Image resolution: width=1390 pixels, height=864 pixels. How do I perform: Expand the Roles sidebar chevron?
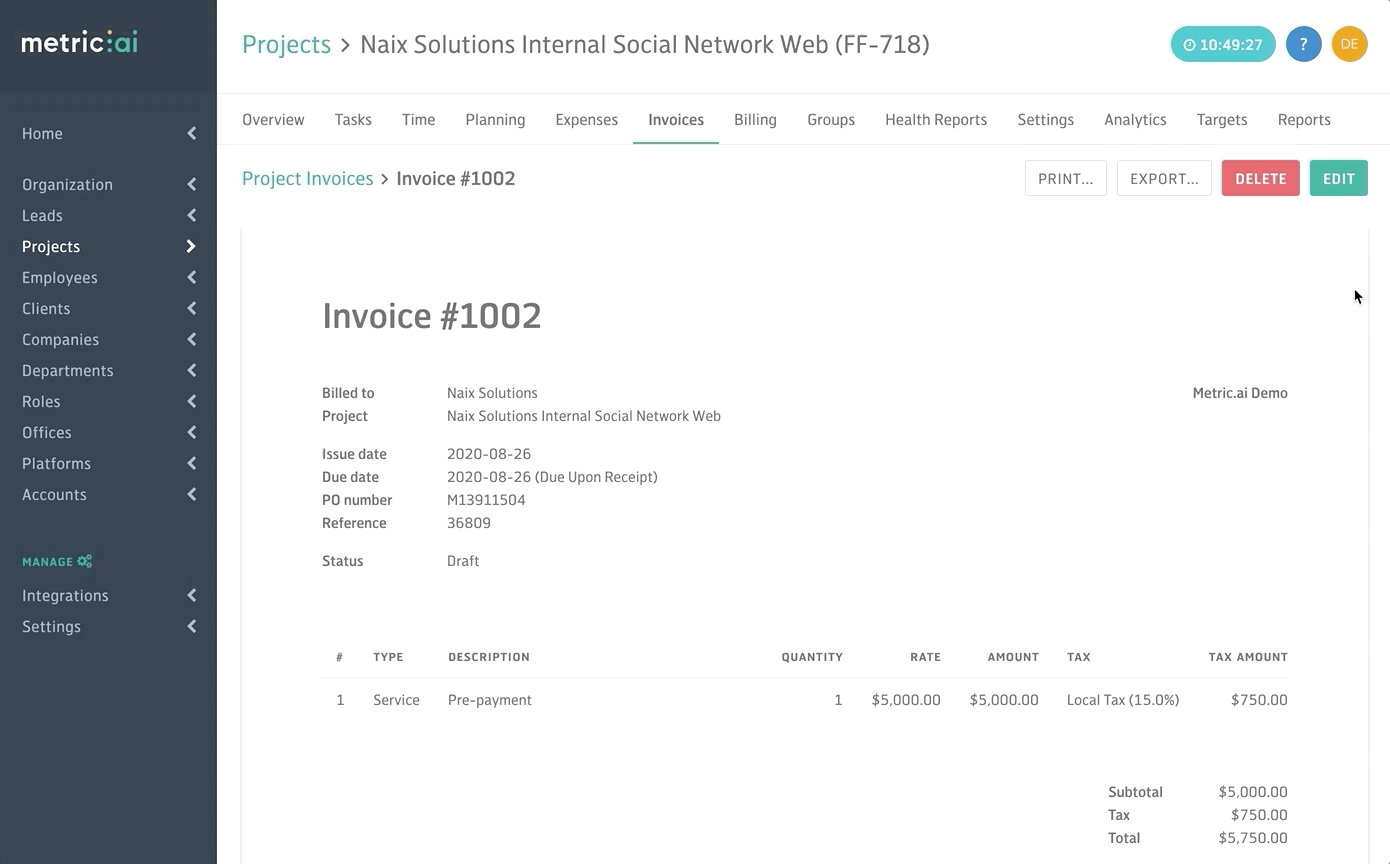click(x=191, y=401)
